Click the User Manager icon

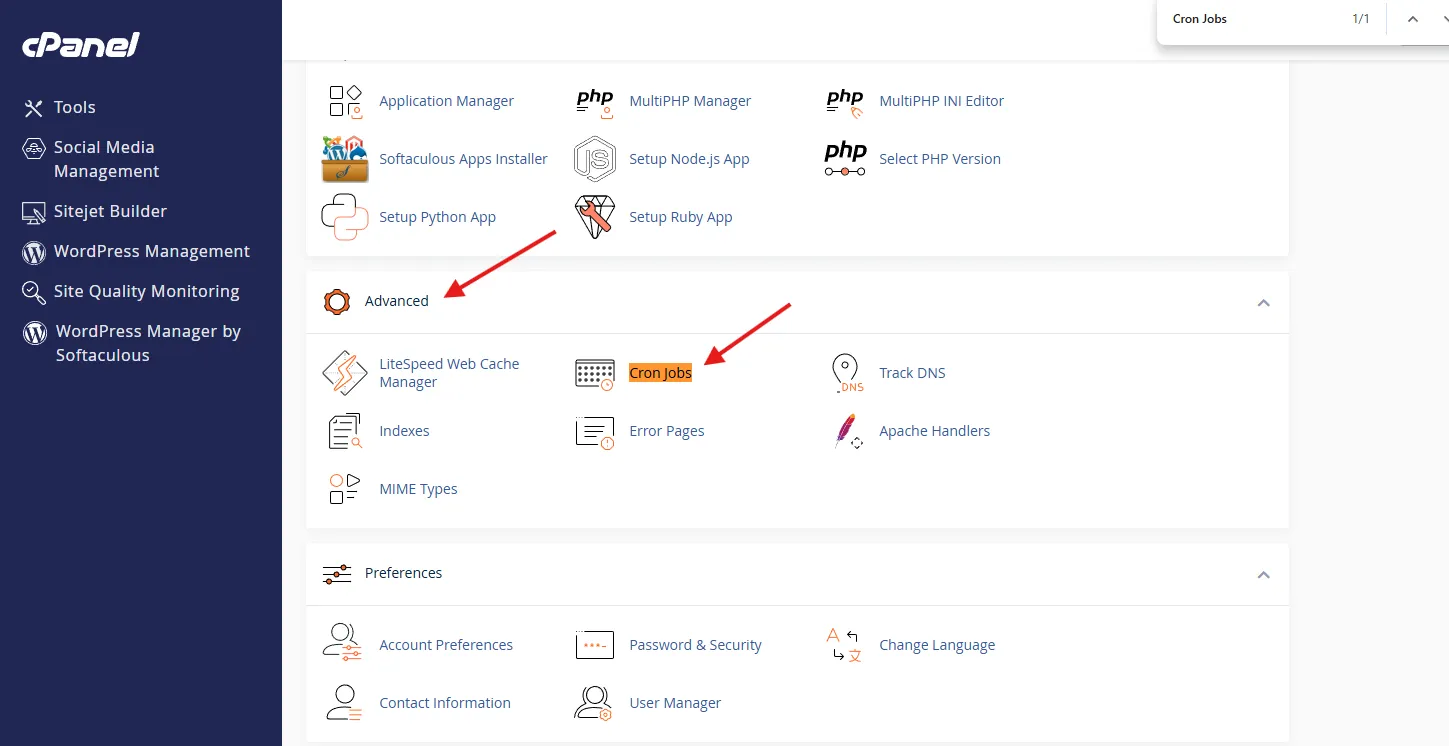pos(593,703)
